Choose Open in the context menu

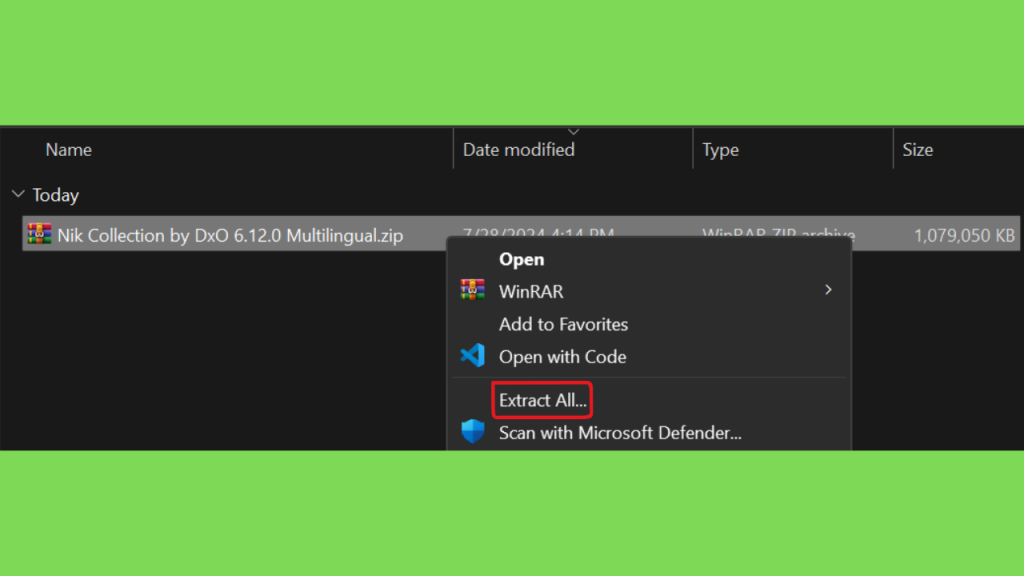pos(521,259)
